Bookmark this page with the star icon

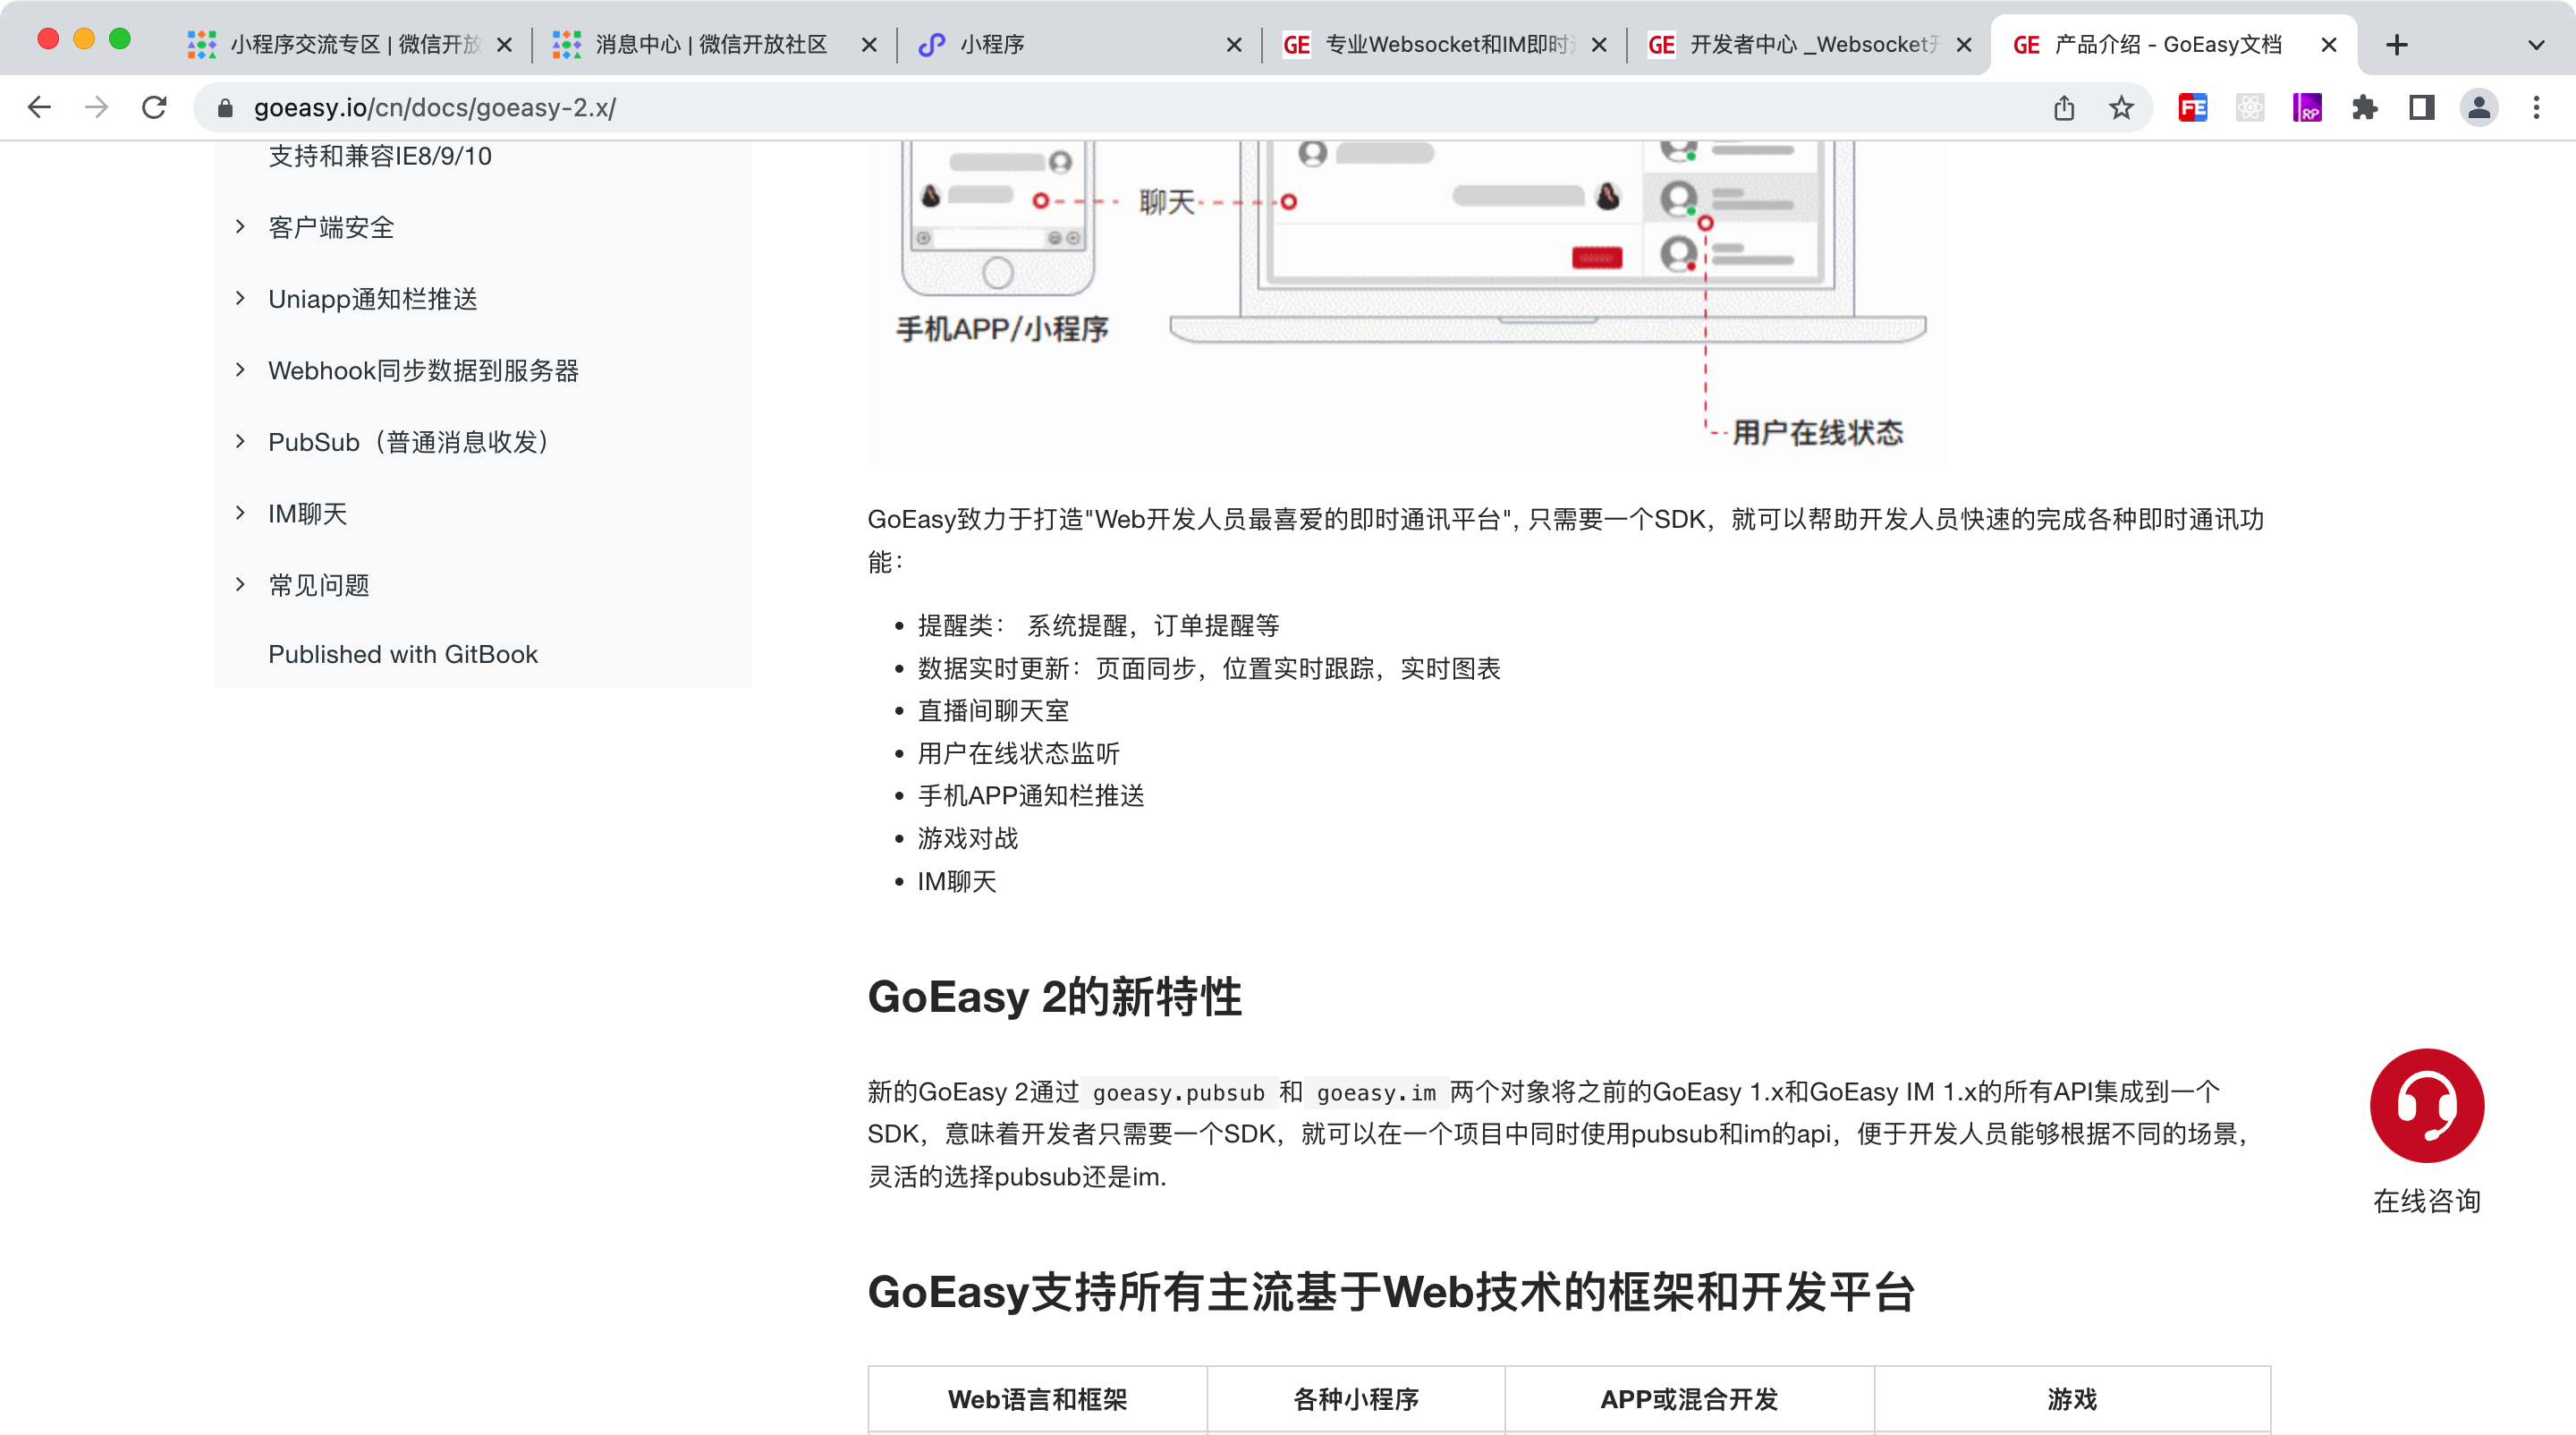[x=2121, y=108]
